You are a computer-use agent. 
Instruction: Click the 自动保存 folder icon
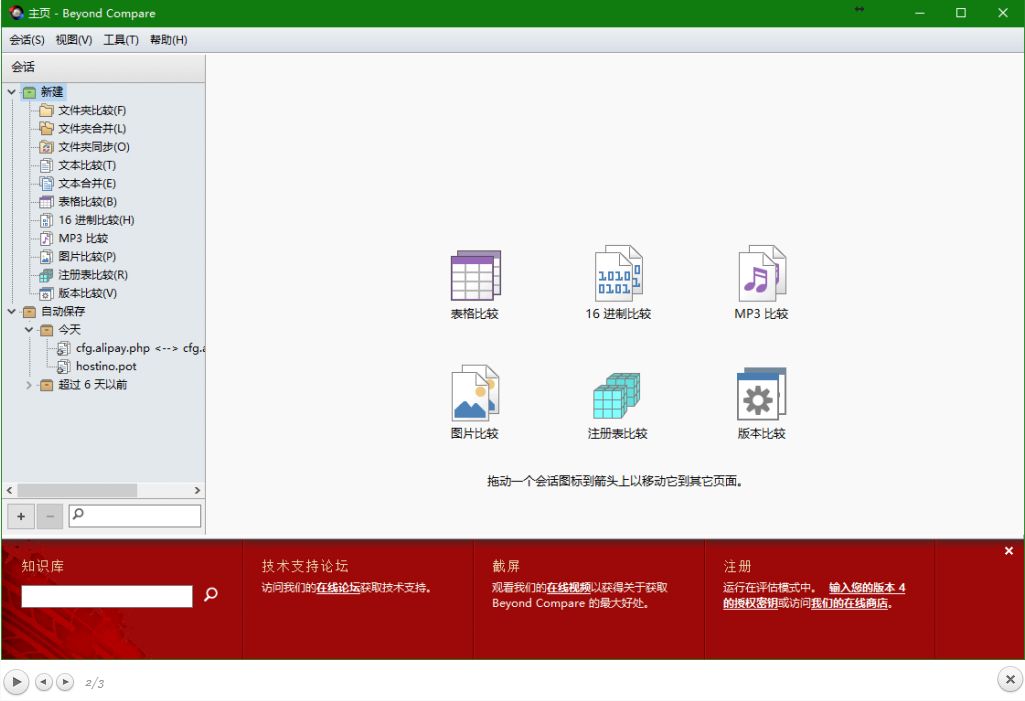pos(29,312)
